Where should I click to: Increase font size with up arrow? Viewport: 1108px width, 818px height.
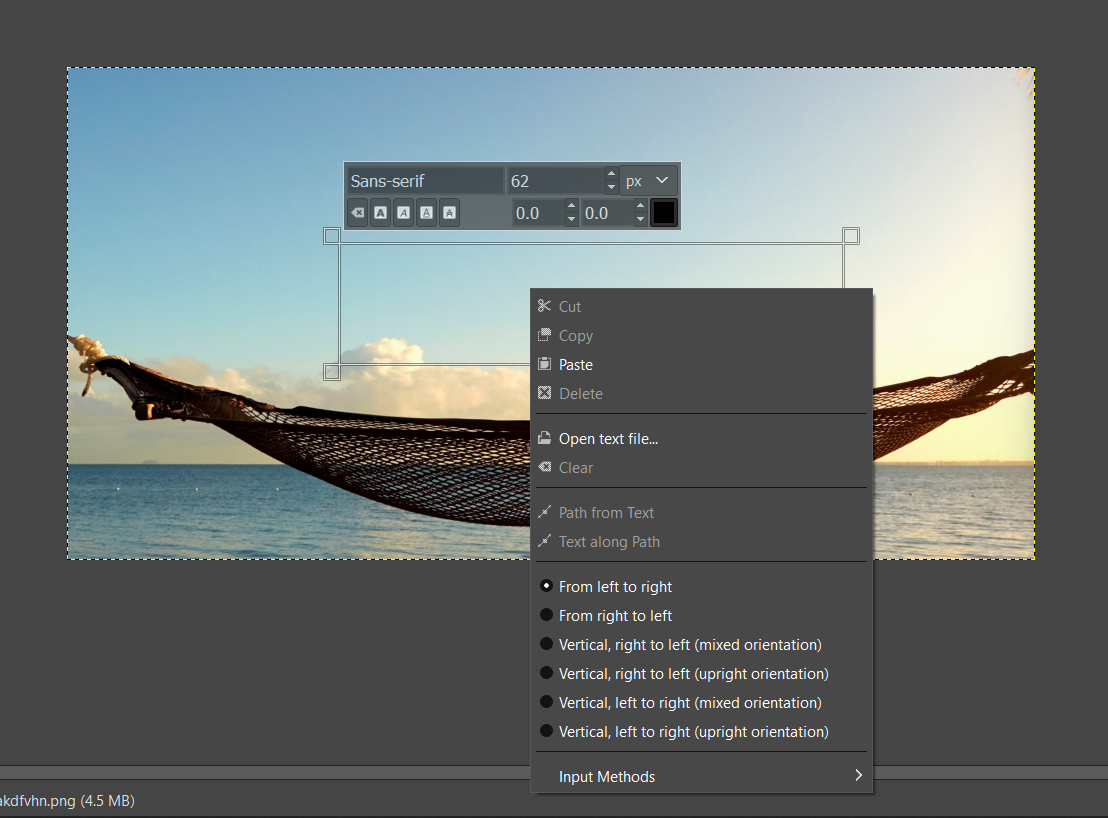(611, 175)
